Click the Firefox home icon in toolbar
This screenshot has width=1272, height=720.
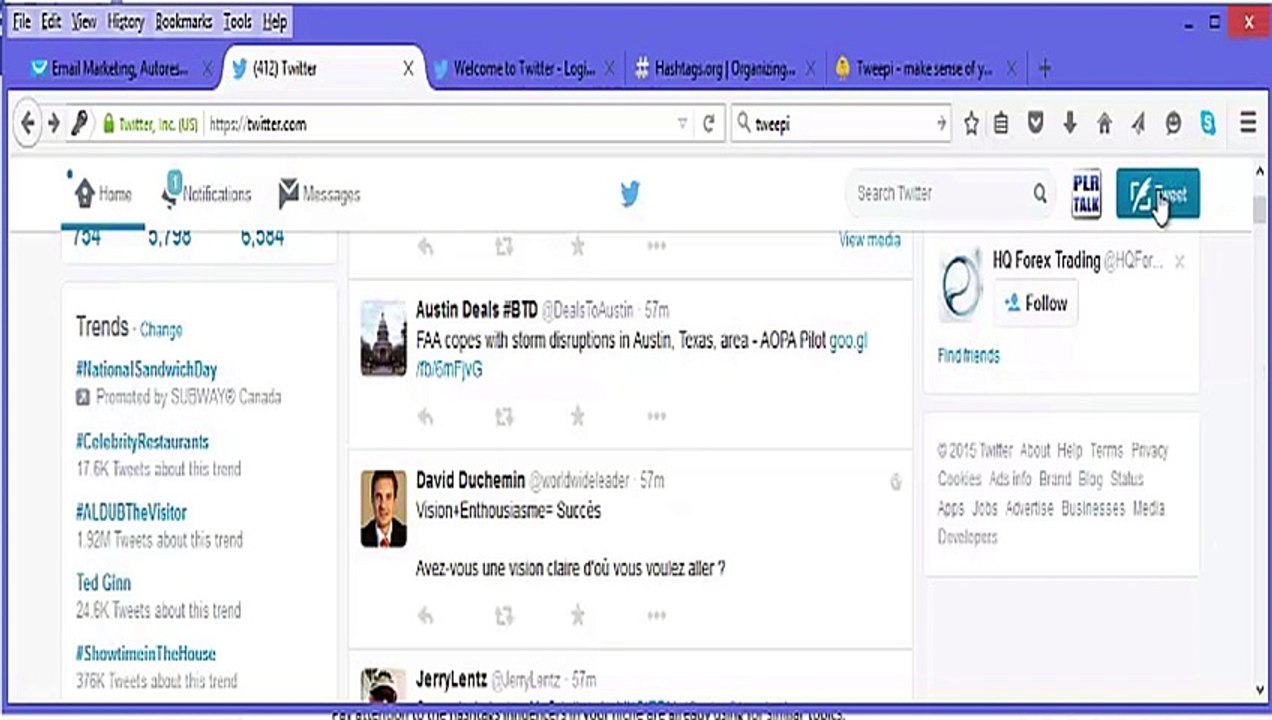1104,124
